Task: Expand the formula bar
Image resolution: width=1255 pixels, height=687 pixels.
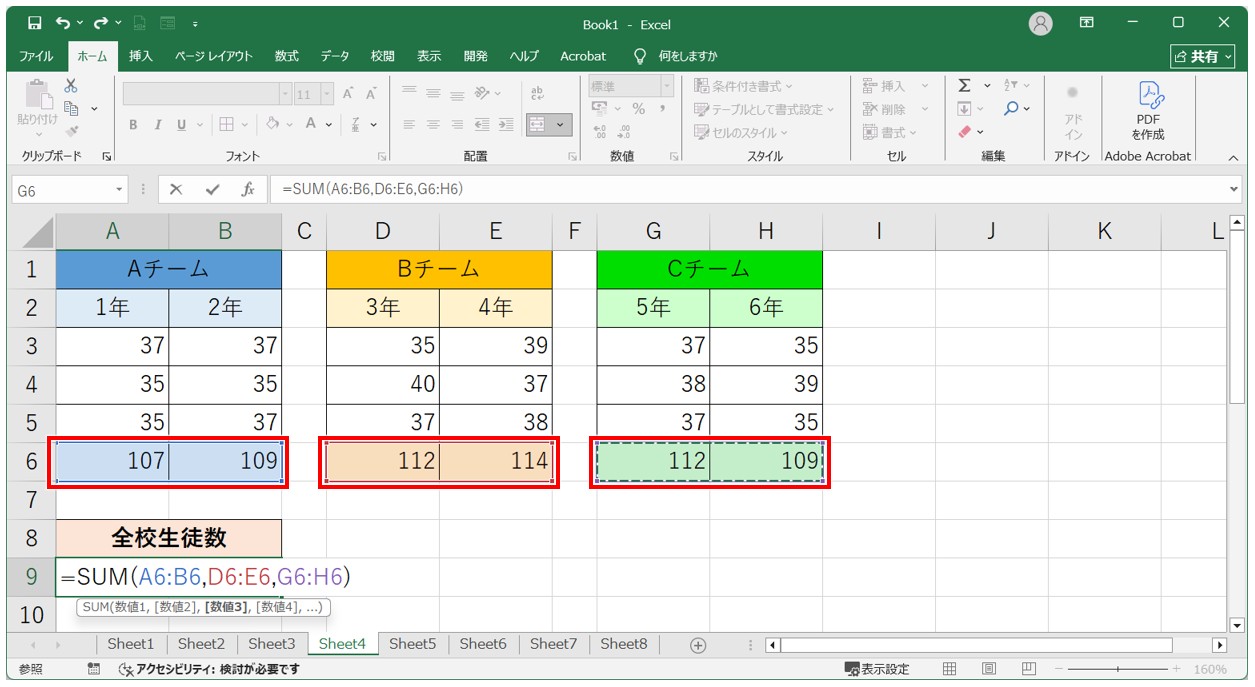Action: coord(1233,190)
